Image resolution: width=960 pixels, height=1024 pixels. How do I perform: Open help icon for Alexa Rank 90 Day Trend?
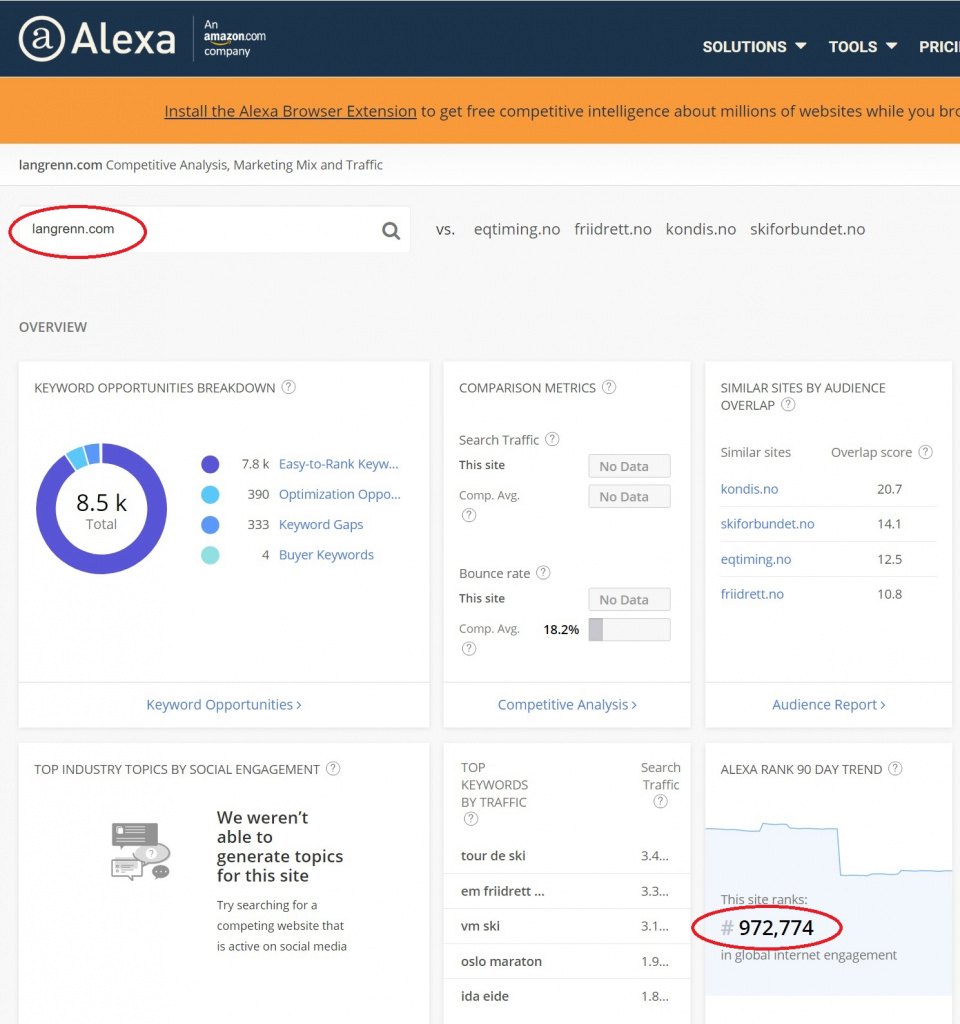coord(895,769)
